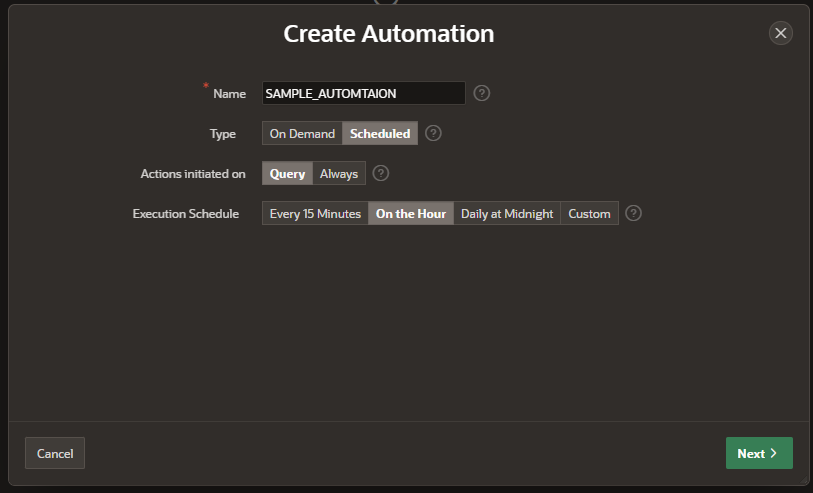Click the Create Automation dialog title

click(x=389, y=34)
